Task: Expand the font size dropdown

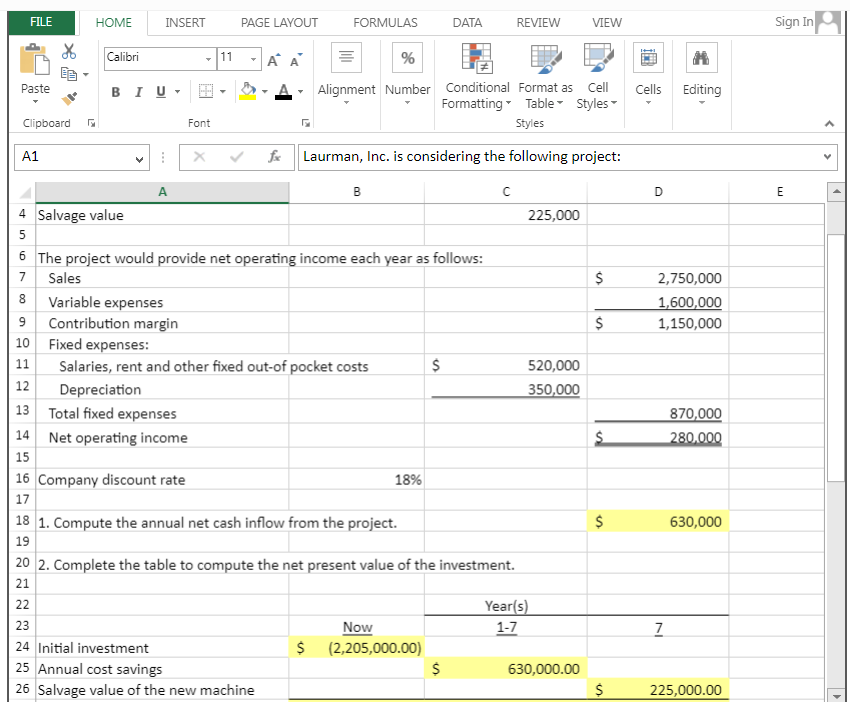Action: tap(254, 58)
